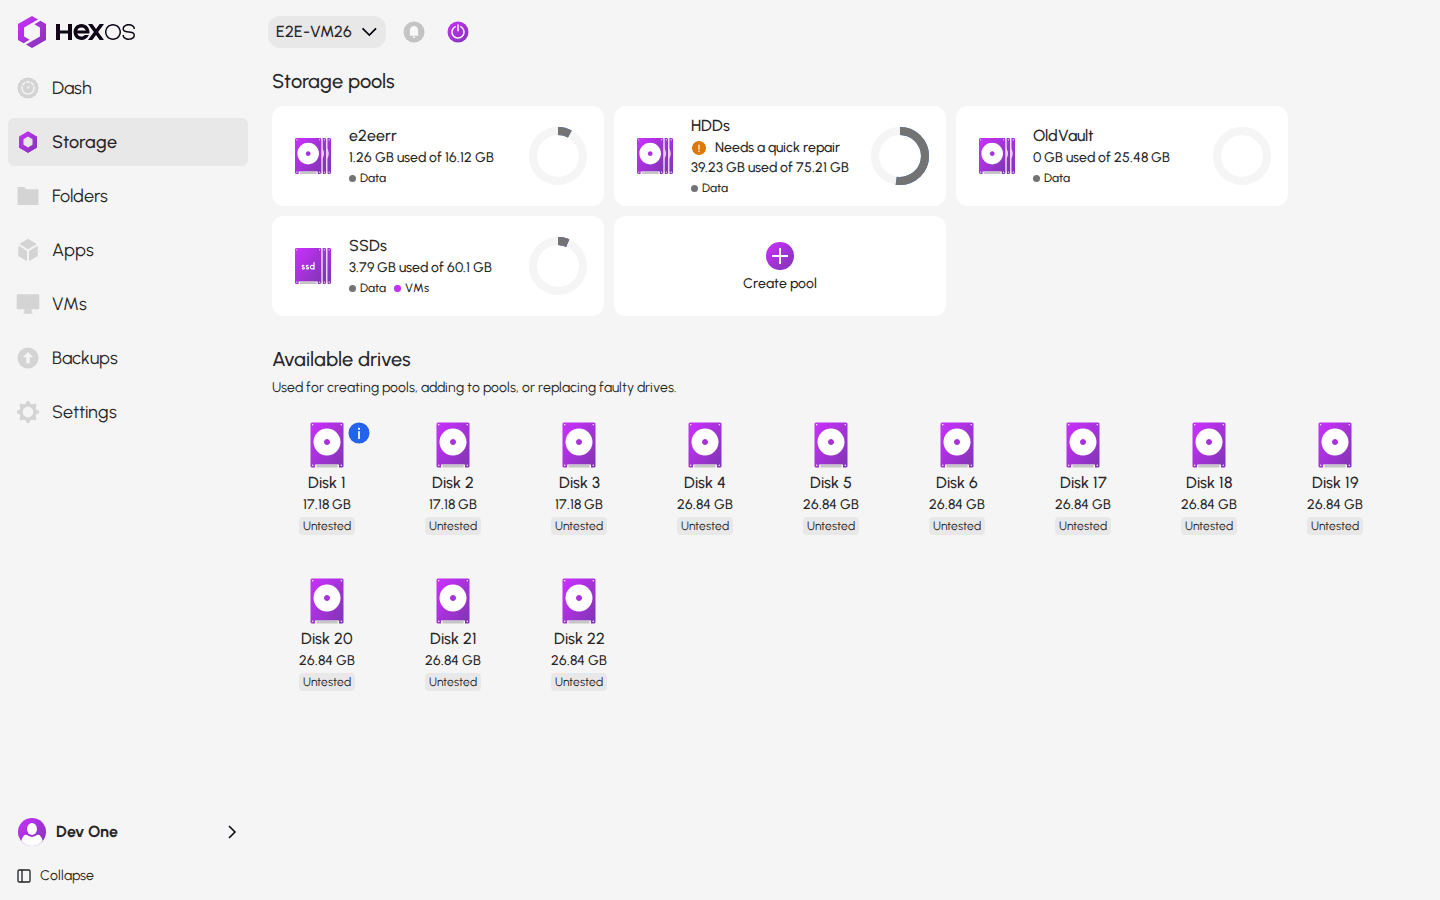Click the Untested badge under Disk 22

pos(579,682)
